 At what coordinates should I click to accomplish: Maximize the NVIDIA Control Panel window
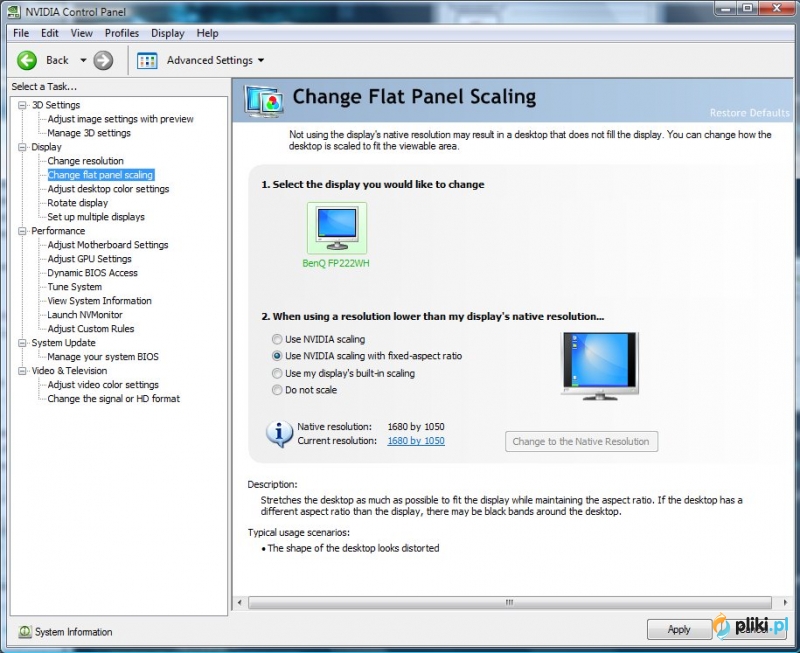tap(748, 8)
